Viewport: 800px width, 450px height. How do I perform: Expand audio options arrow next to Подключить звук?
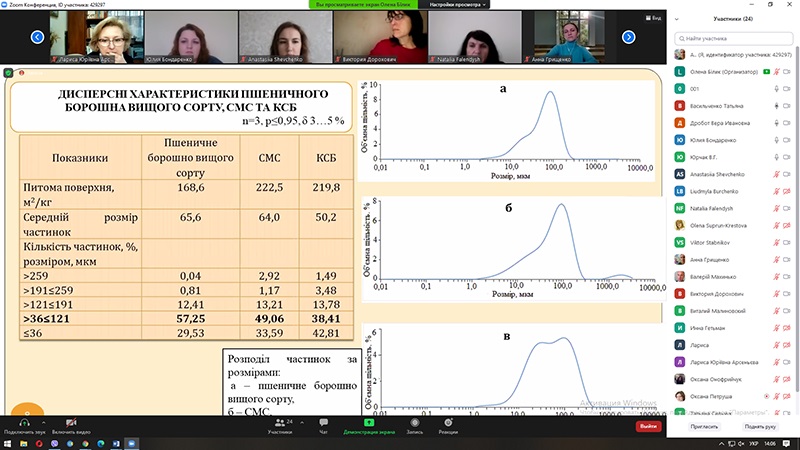(43, 422)
